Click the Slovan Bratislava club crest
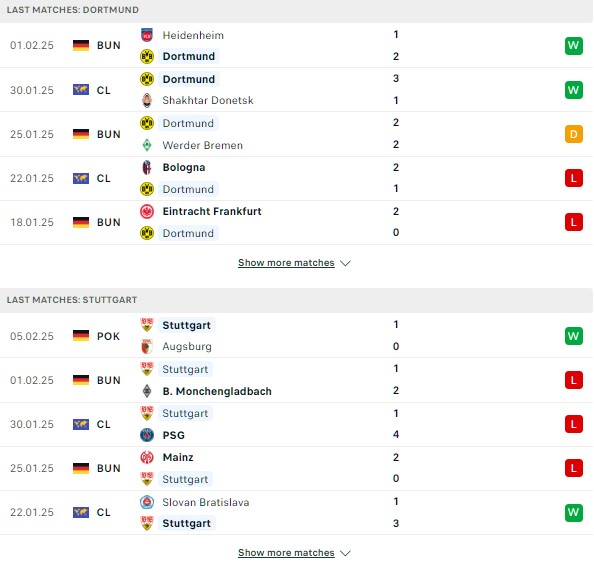Image resolution: width=594 pixels, height=564 pixels. coord(147,502)
